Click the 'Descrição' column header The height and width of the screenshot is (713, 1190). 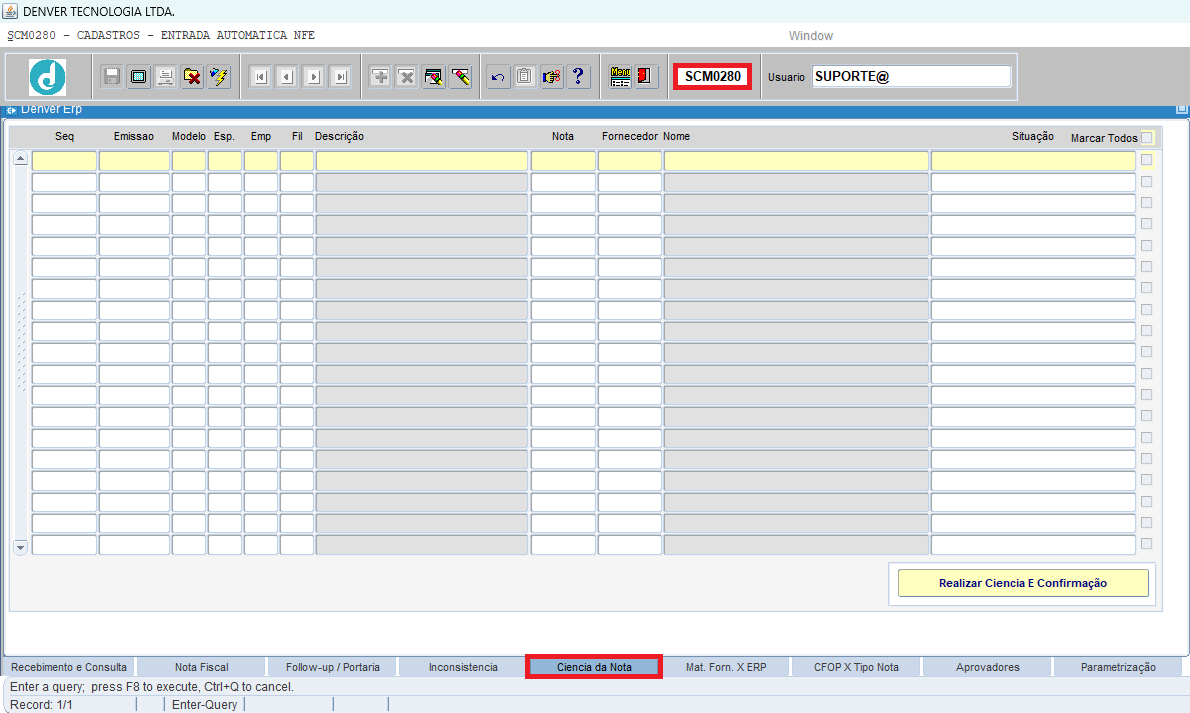[x=339, y=137]
